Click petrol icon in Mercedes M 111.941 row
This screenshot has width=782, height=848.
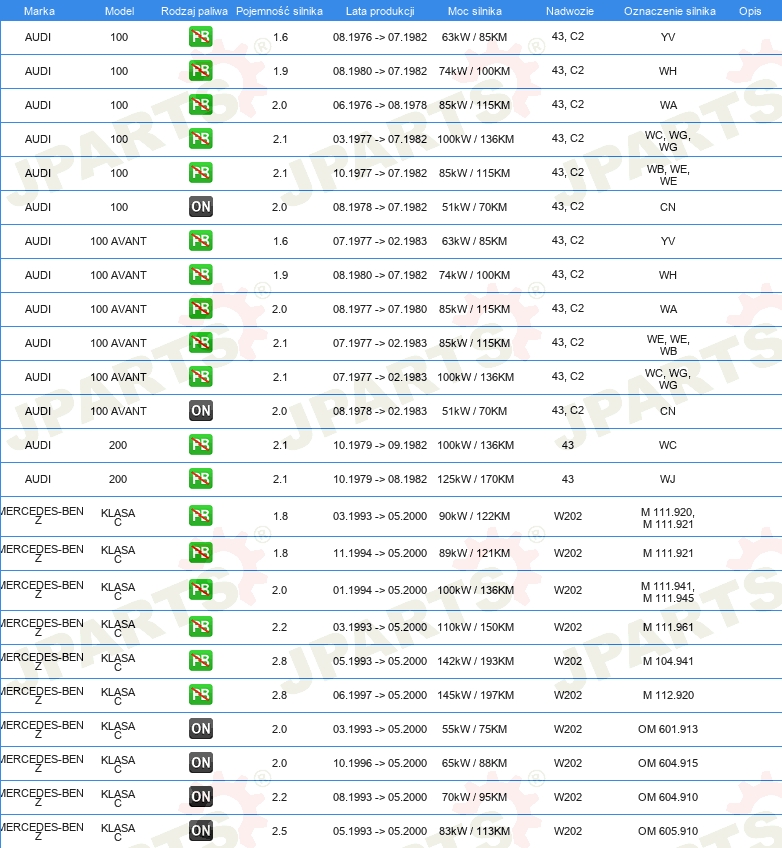coord(201,589)
